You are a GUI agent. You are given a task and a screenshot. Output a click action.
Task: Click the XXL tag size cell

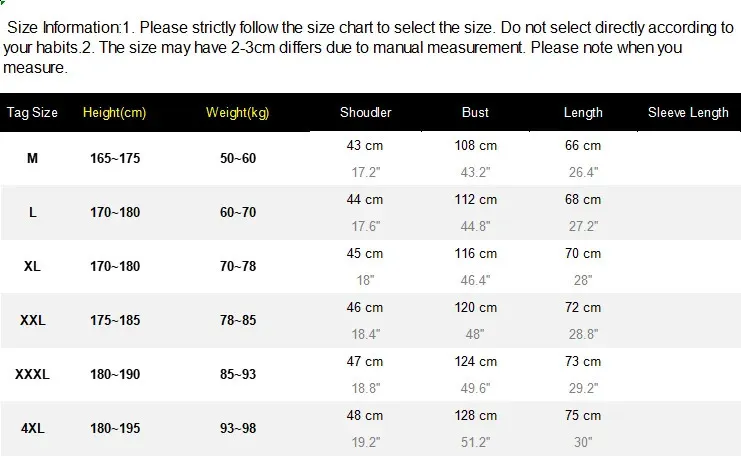[32, 320]
